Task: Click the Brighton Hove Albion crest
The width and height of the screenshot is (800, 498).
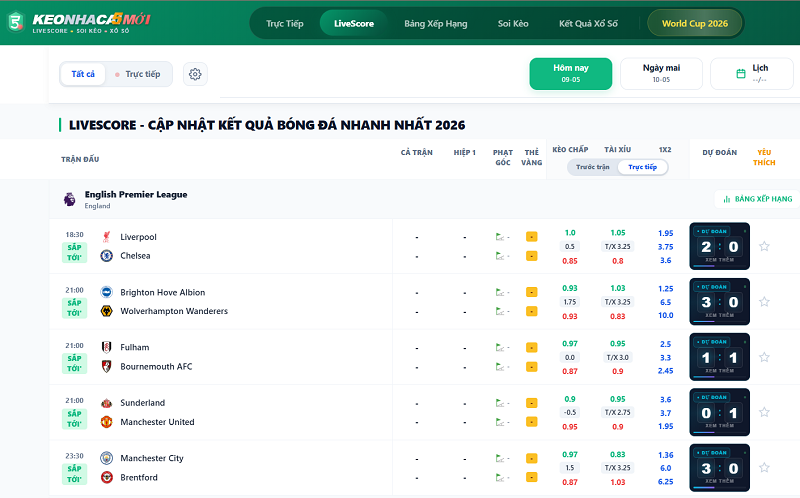Action: tap(107, 292)
